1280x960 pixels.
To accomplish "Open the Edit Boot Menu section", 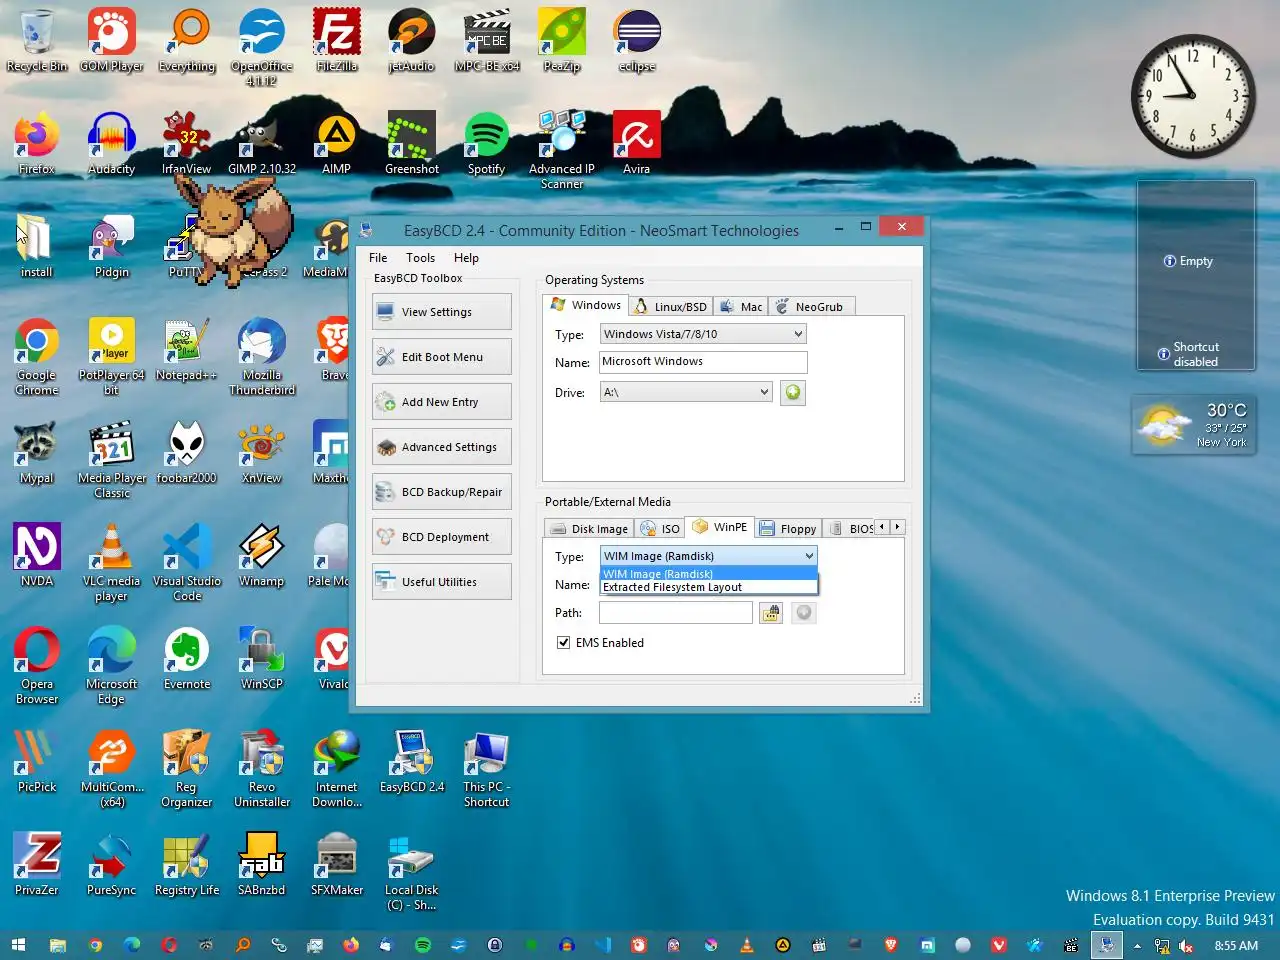I will point(441,357).
